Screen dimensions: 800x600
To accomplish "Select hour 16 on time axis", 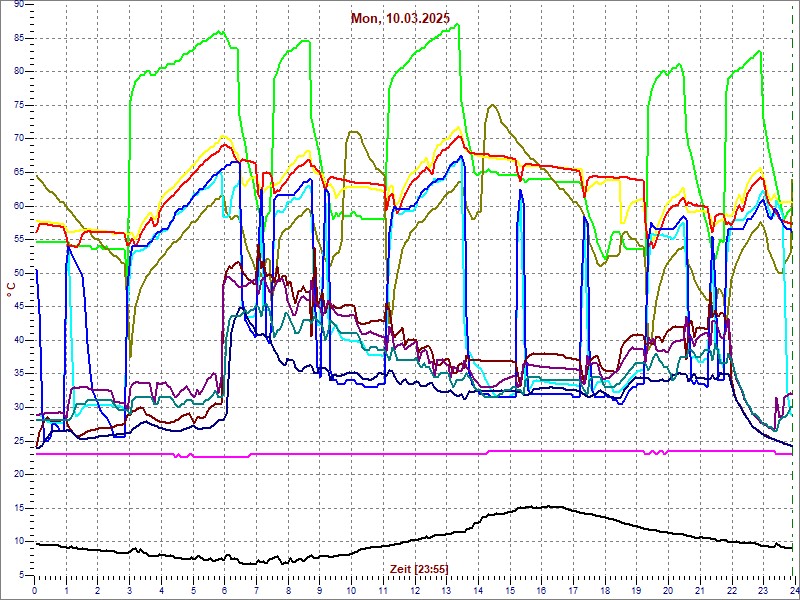I will coord(541,590).
